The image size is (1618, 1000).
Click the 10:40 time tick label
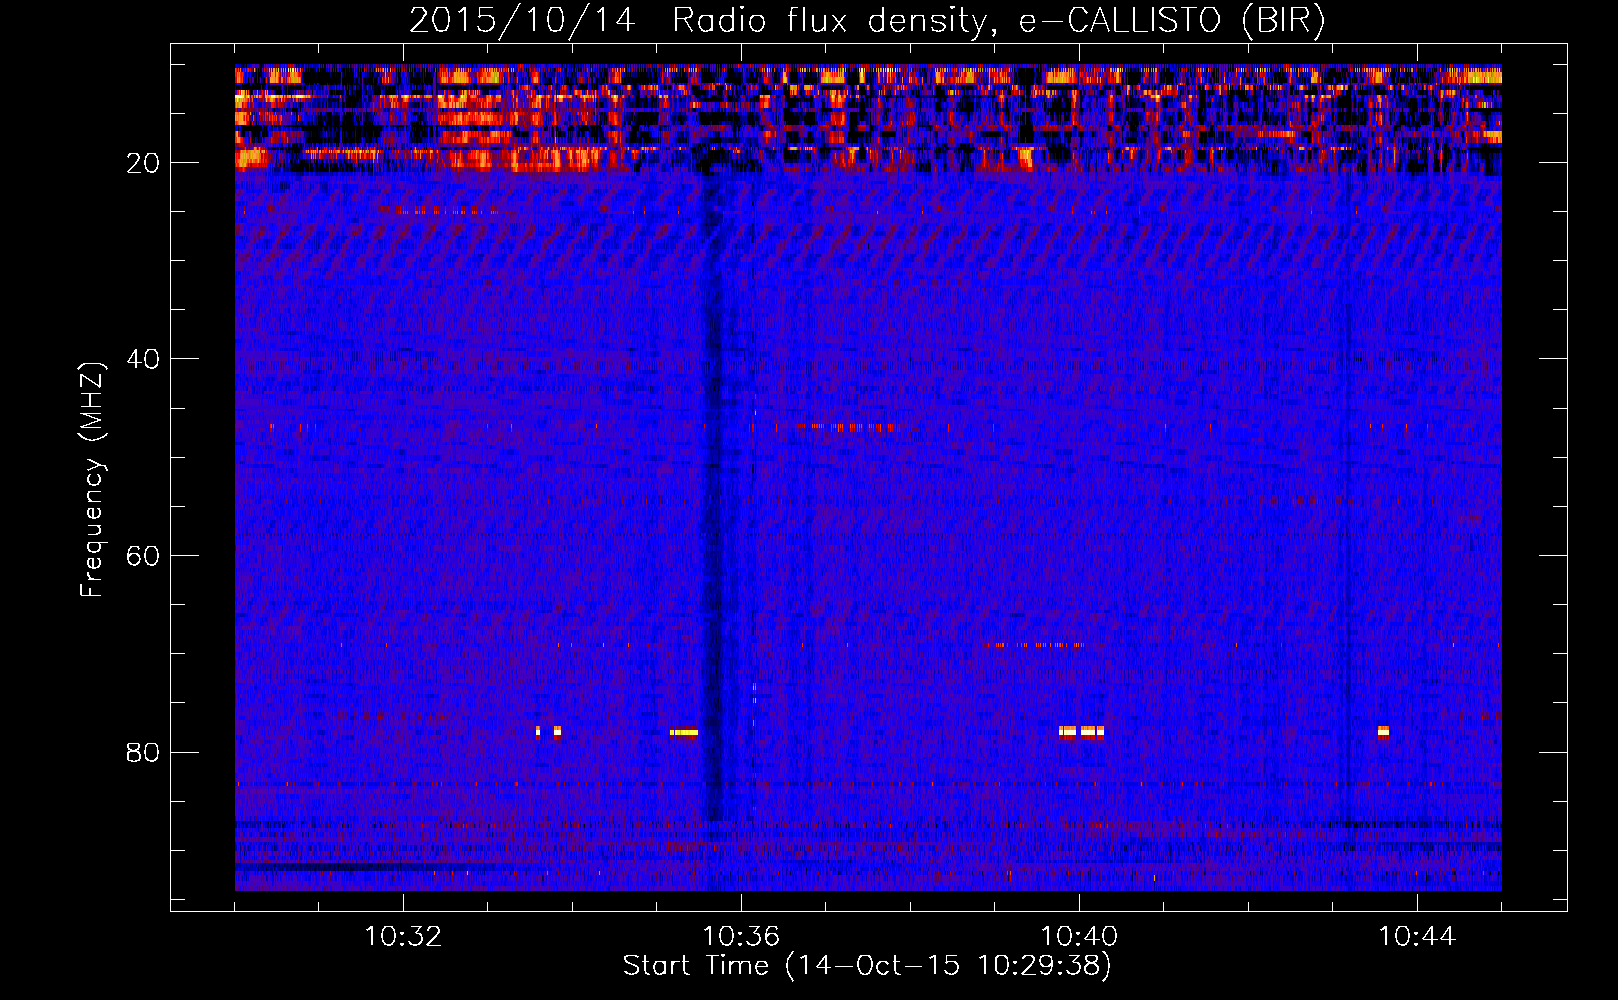(1079, 937)
